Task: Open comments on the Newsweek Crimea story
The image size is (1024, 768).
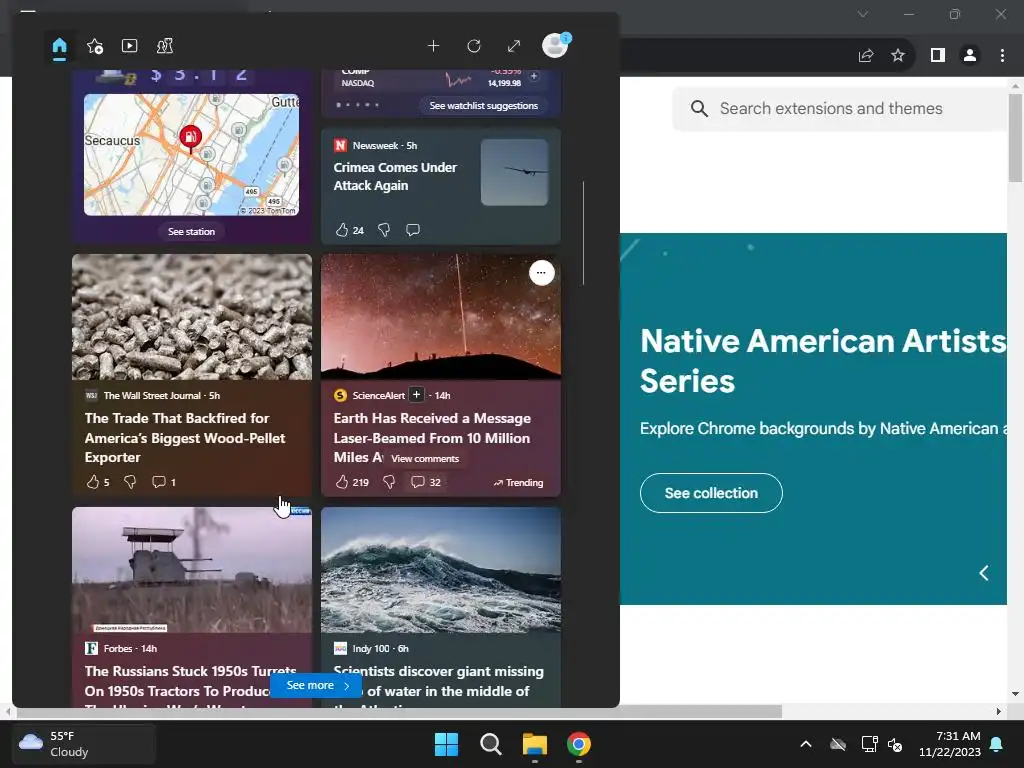Action: [413, 230]
